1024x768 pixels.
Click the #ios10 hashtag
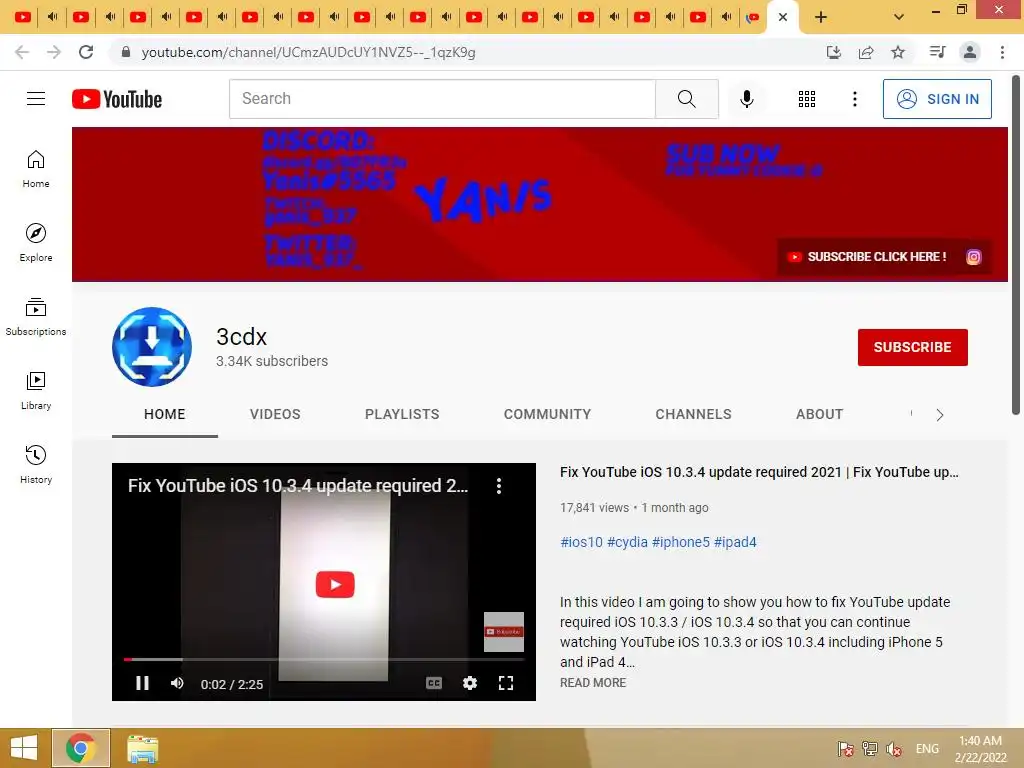(x=581, y=542)
